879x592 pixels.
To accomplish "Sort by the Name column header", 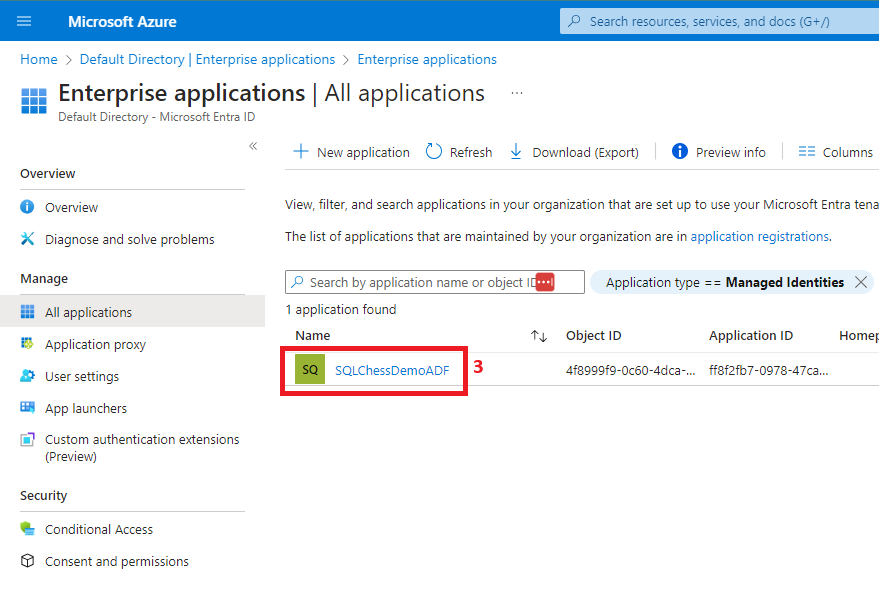I will [x=313, y=335].
